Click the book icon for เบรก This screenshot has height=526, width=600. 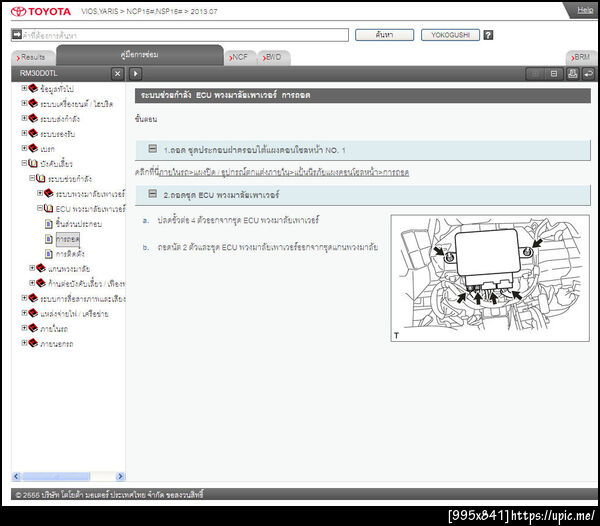point(33,148)
